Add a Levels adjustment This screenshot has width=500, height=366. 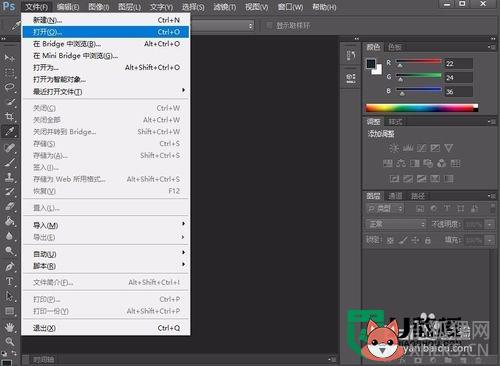pos(408,148)
